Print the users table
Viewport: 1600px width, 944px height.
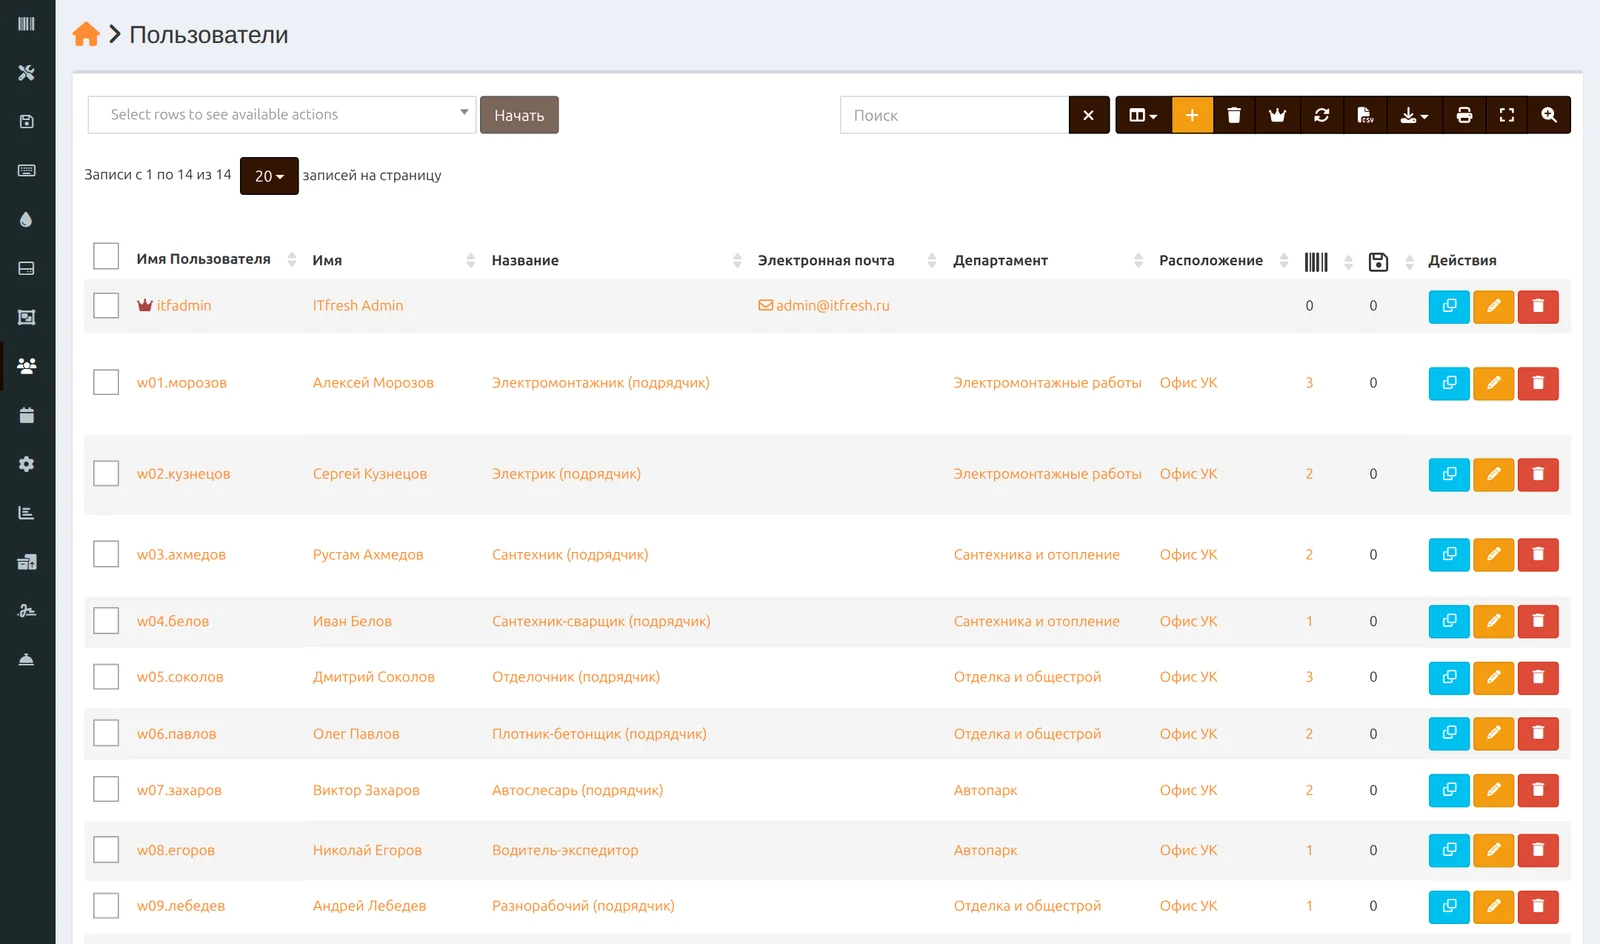1464,115
